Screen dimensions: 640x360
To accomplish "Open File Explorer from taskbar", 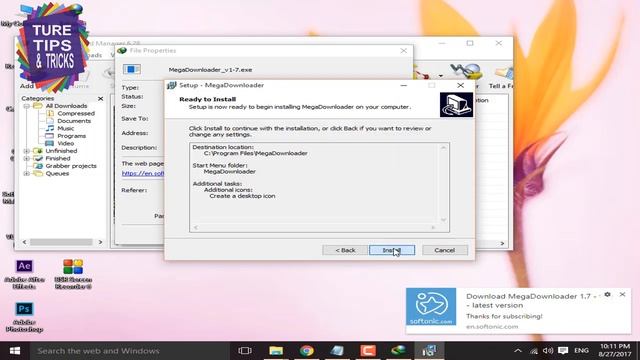I will tap(276, 351).
